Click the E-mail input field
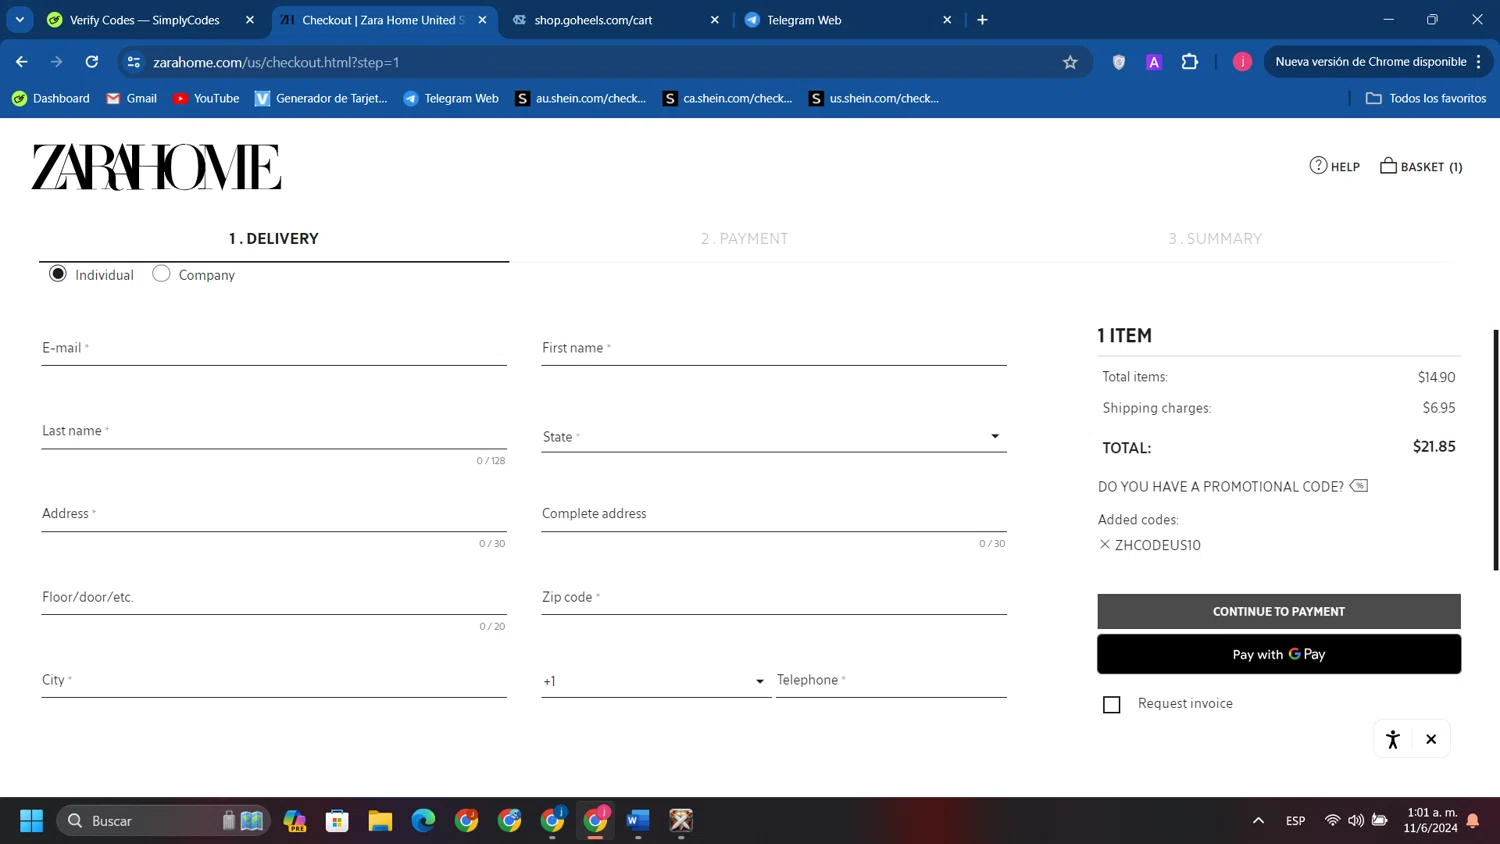This screenshot has height=844, width=1500. [274, 349]
